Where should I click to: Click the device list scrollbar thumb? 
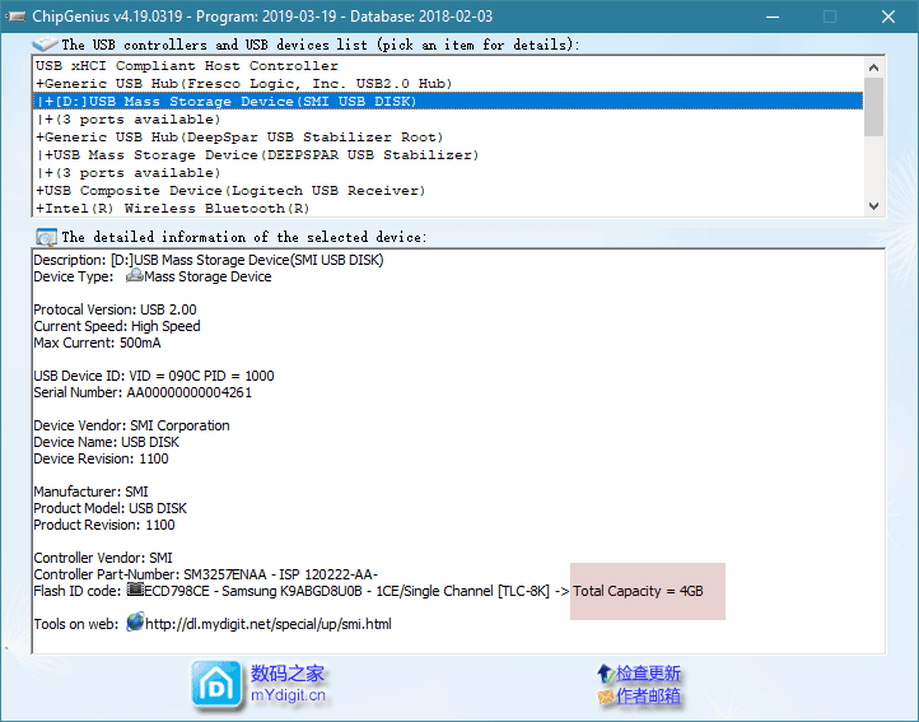point(873,107)
